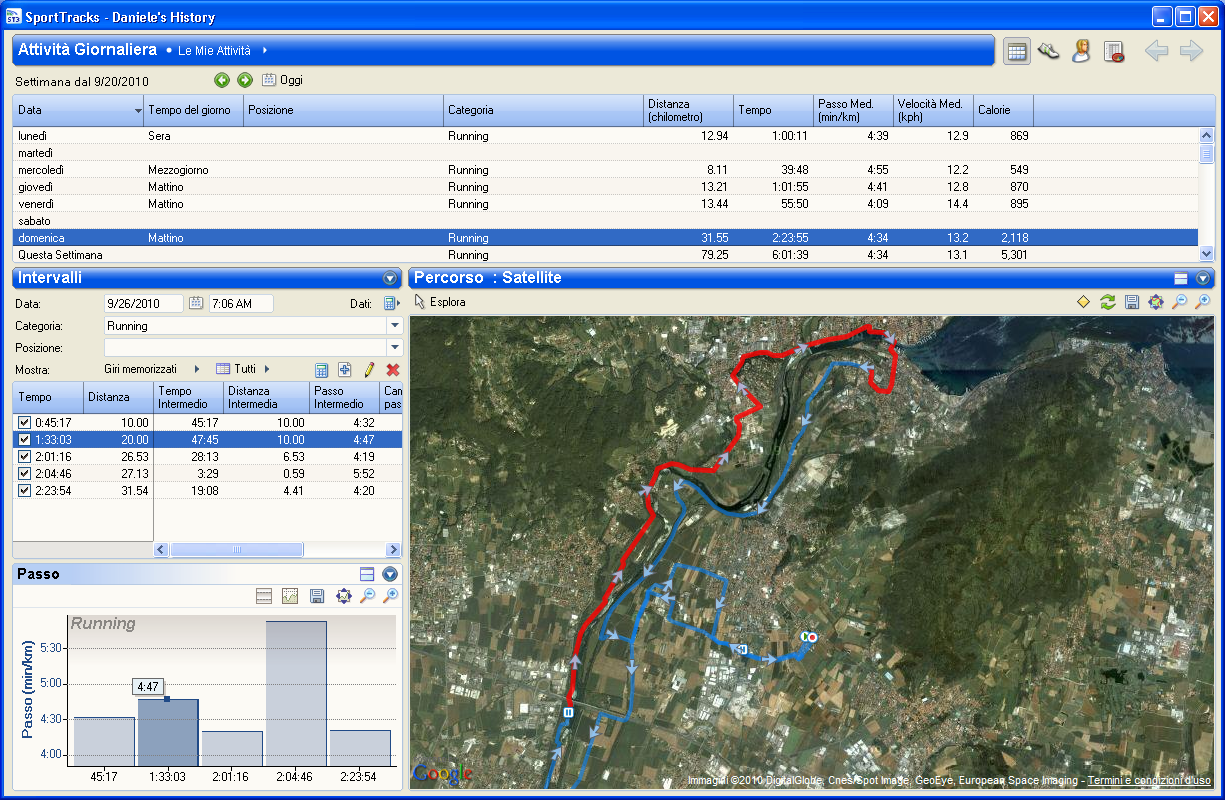Go to next week with green arrow
This screenshot has width=1225, height=800.
click(244, 80)
